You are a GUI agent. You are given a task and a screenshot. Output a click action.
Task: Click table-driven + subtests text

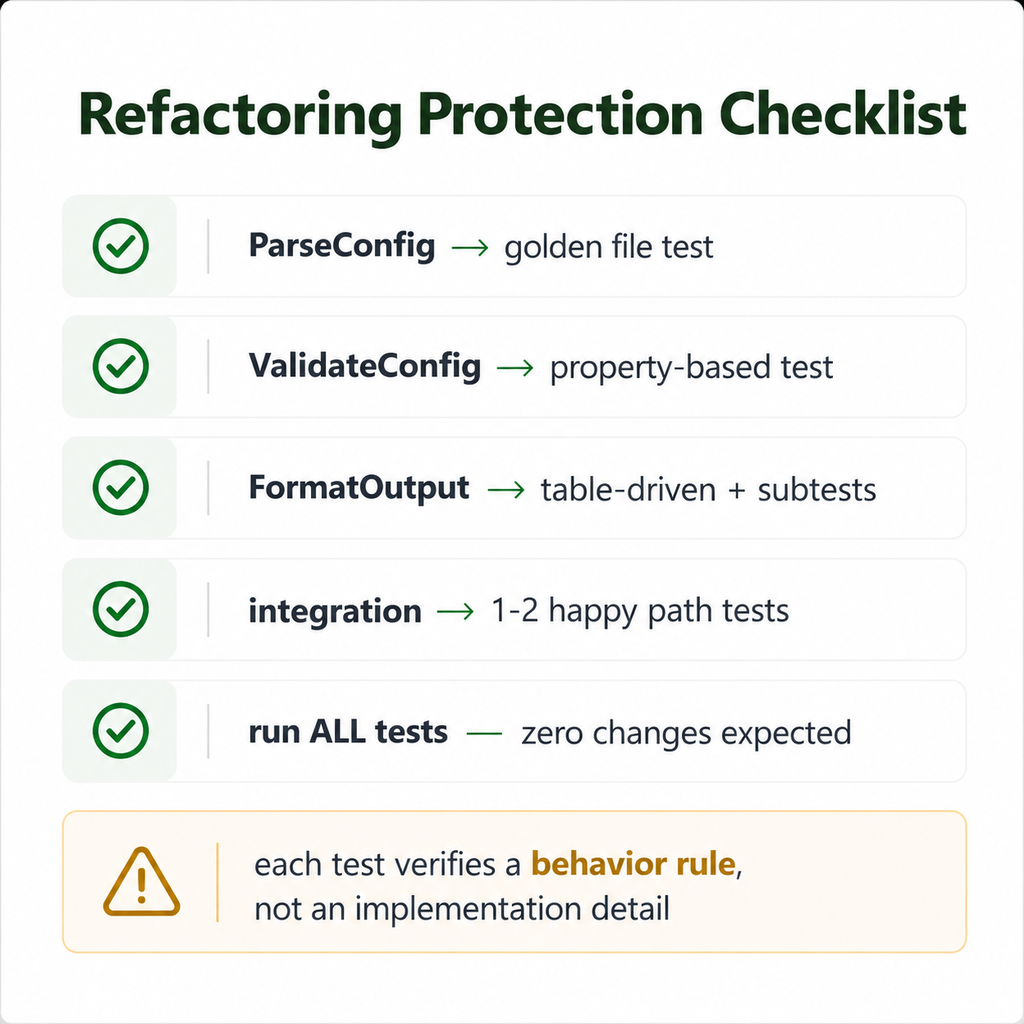tap(709, 490)
